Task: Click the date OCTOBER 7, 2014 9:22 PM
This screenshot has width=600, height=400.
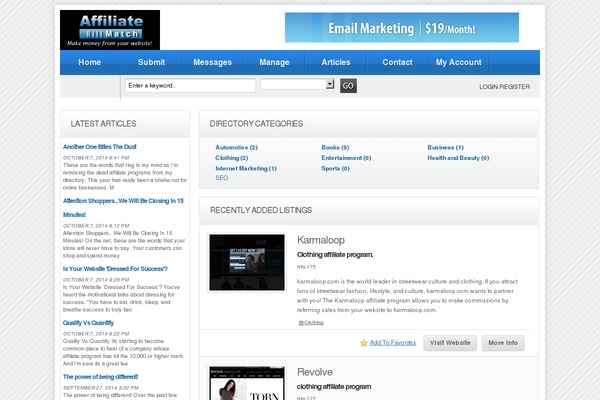Action: click(96, 334)
